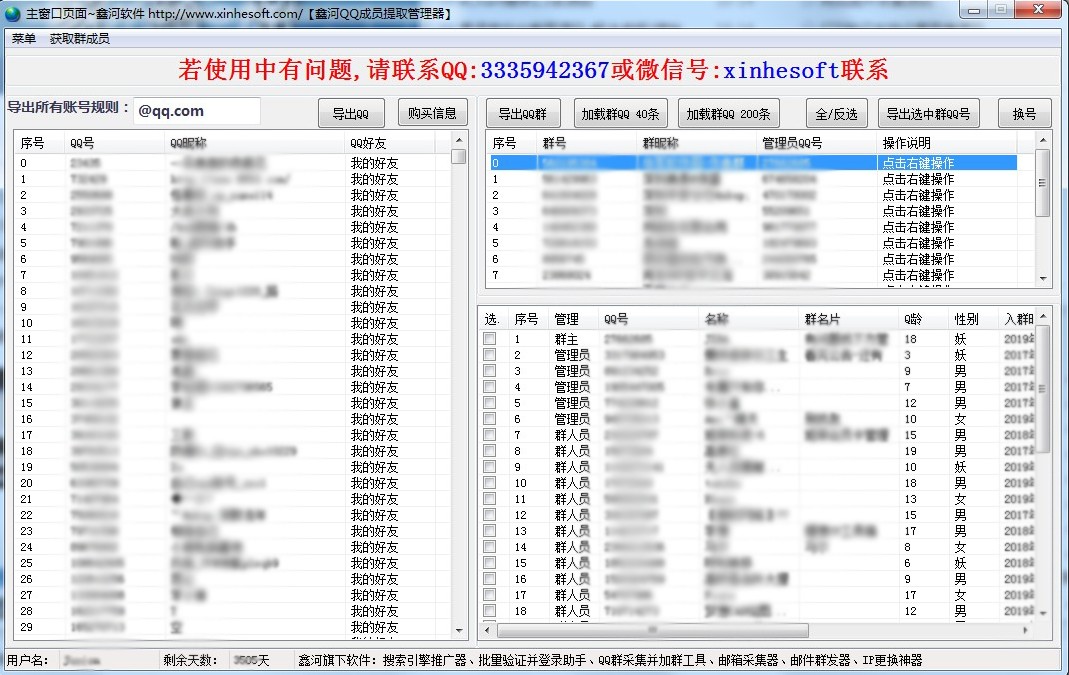Image resolution: width=1069 pixels, height=675 pixels.
Task: Check the box for member row 10
Action: point(490,483)
